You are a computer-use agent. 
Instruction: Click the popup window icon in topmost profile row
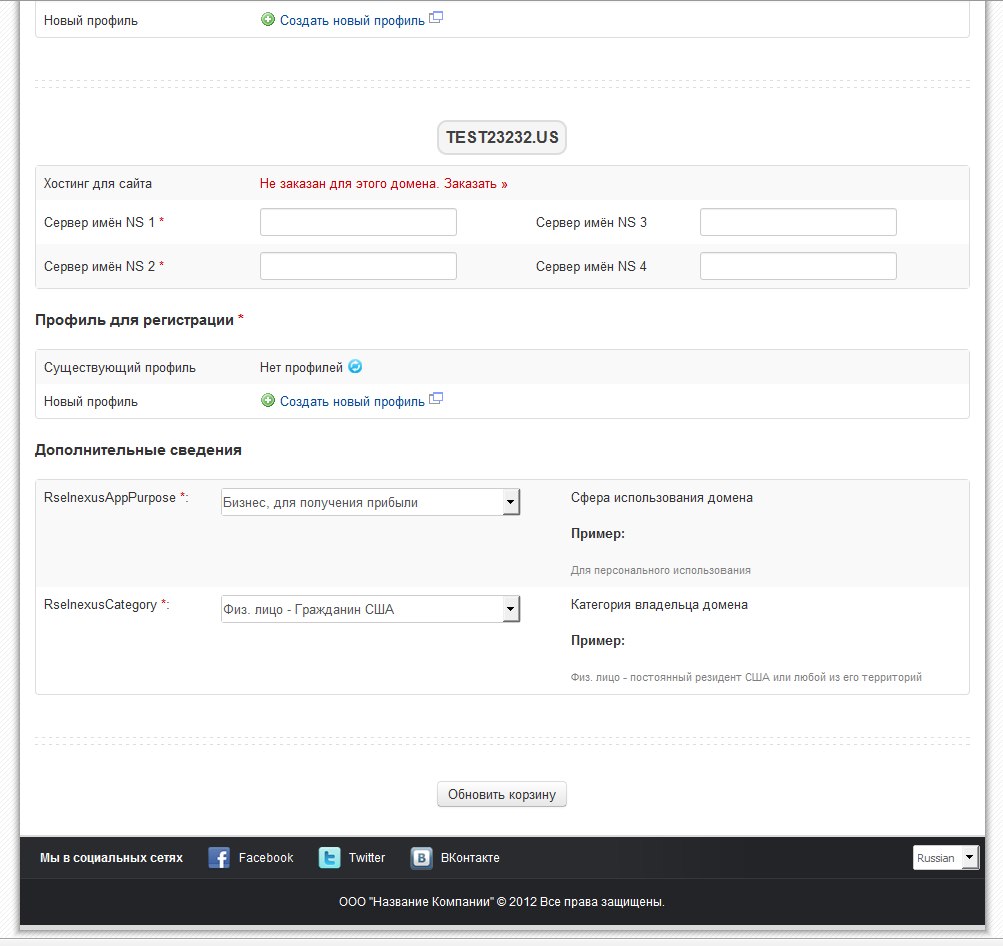click(436, 17)
